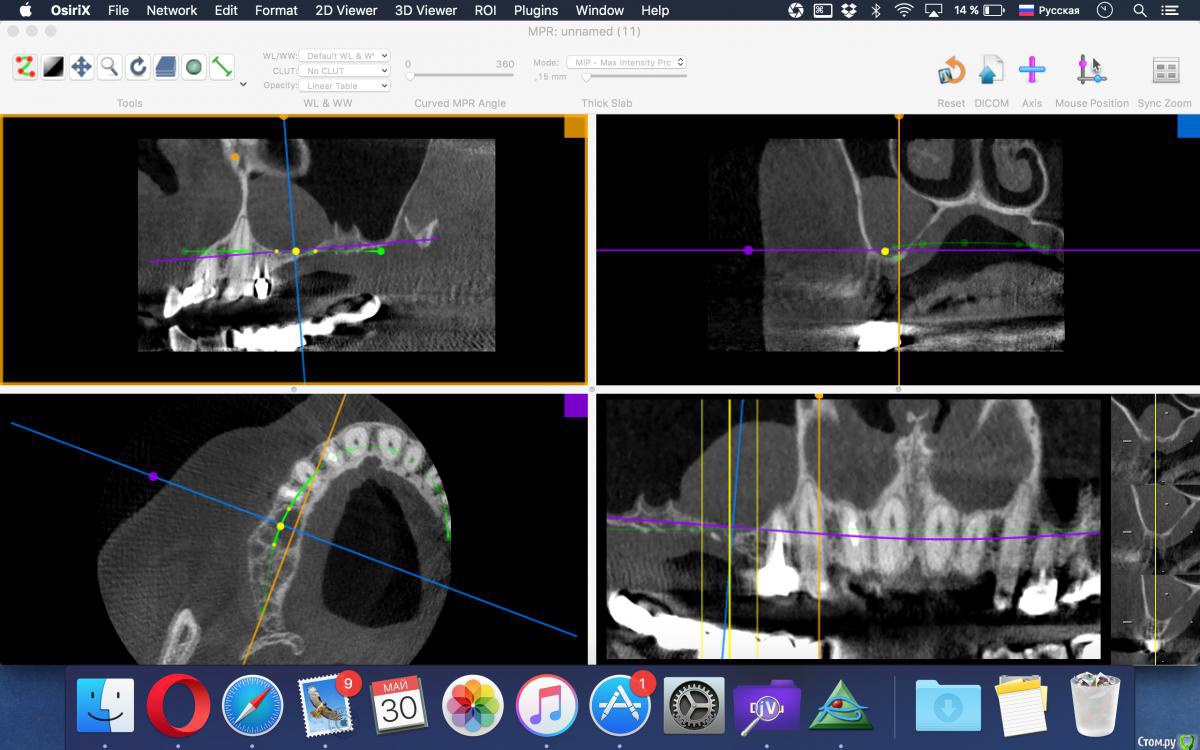Toggle Mouse Position display
The image size is (1200, 750).
click(x=1090, y=71)
